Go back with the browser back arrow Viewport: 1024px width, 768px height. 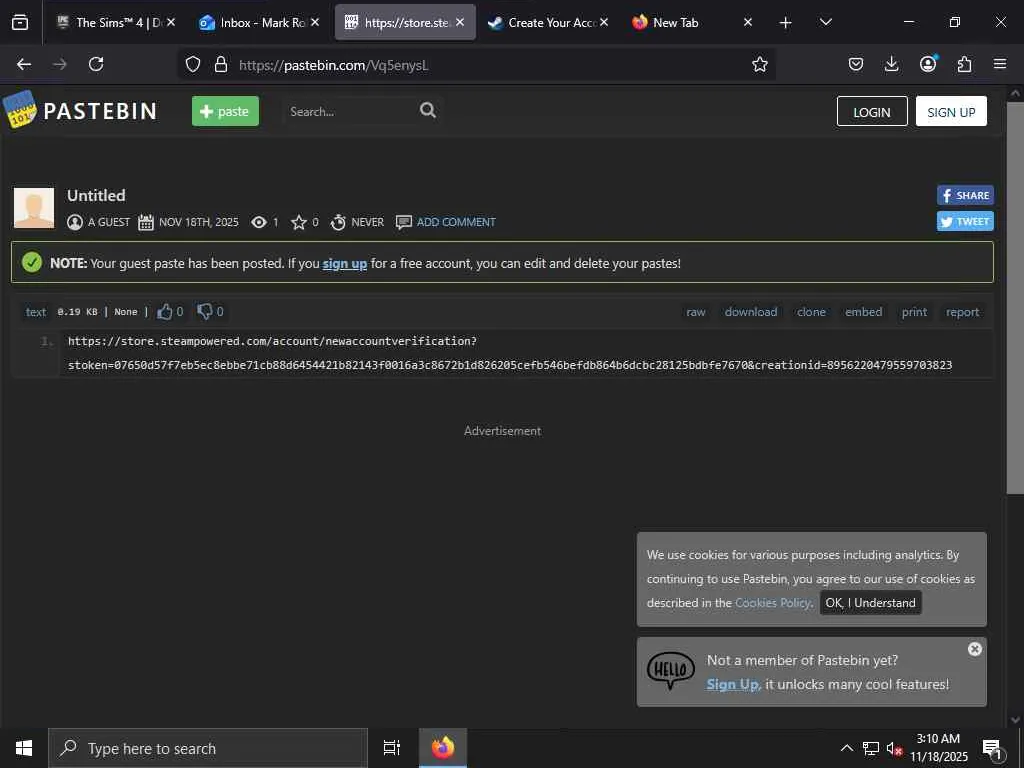(24, 64)
